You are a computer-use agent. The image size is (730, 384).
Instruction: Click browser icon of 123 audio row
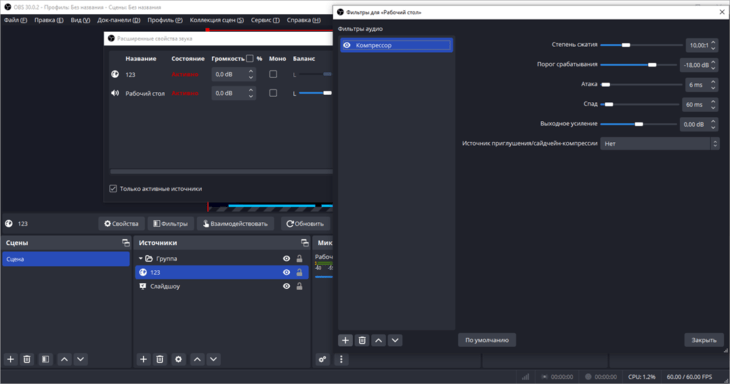click(115, 74)
